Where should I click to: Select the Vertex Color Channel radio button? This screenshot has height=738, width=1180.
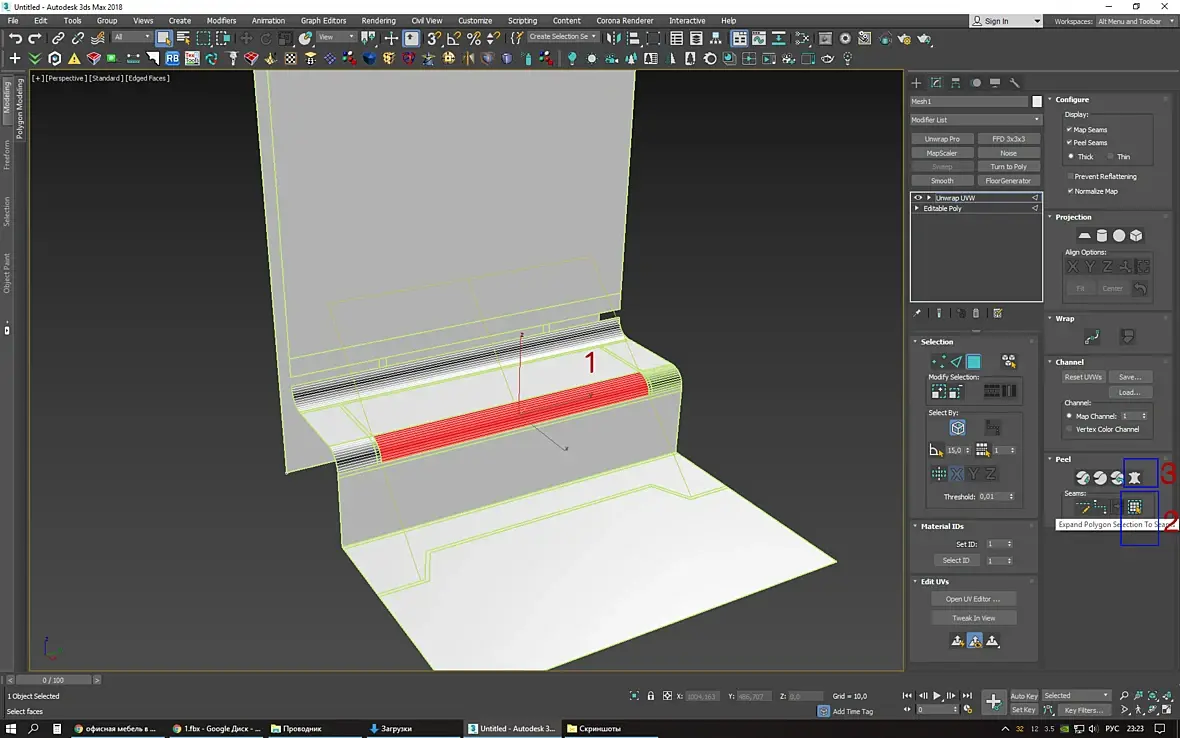tap(1069, 429)
